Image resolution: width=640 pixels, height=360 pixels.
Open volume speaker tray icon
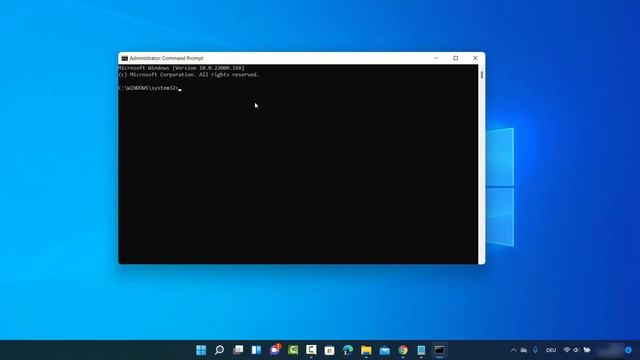point(576,350)
